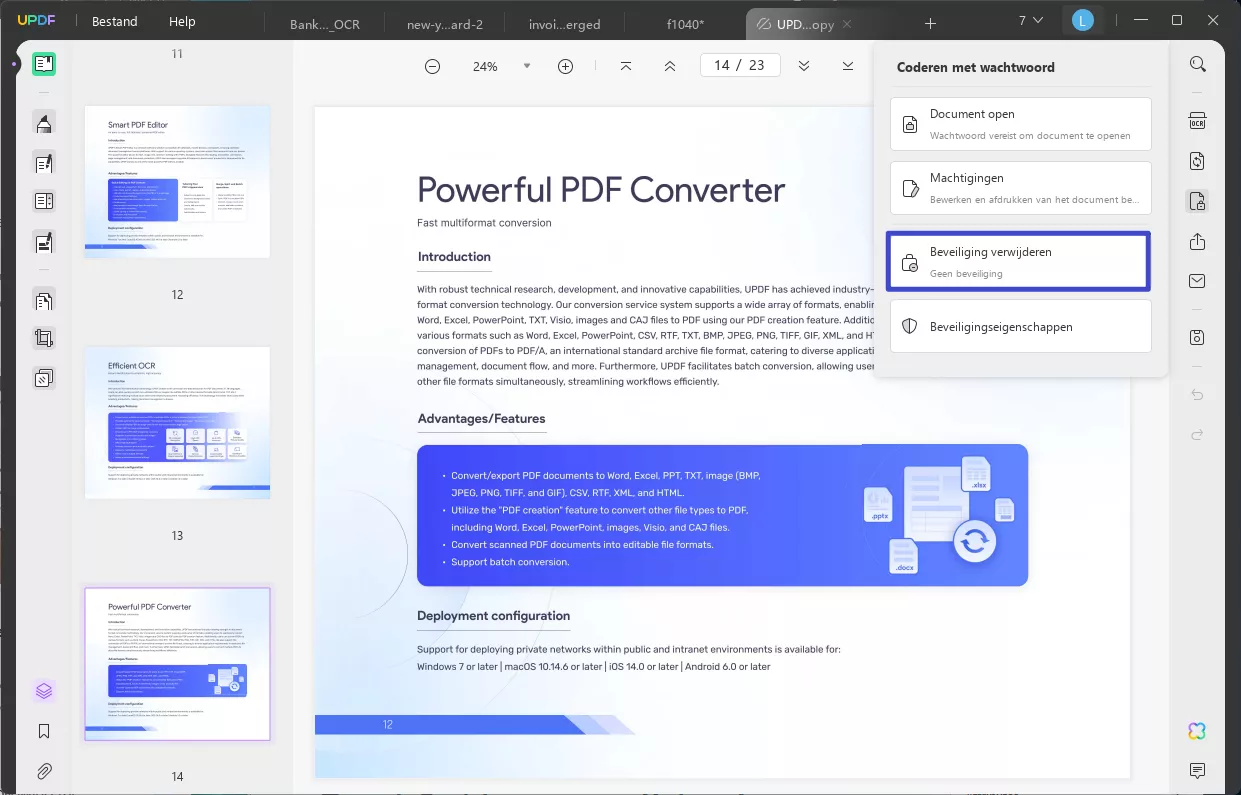This screenshot has width=1241, height=795.
Task: Open the Help menu
Action: pos(182,21)
